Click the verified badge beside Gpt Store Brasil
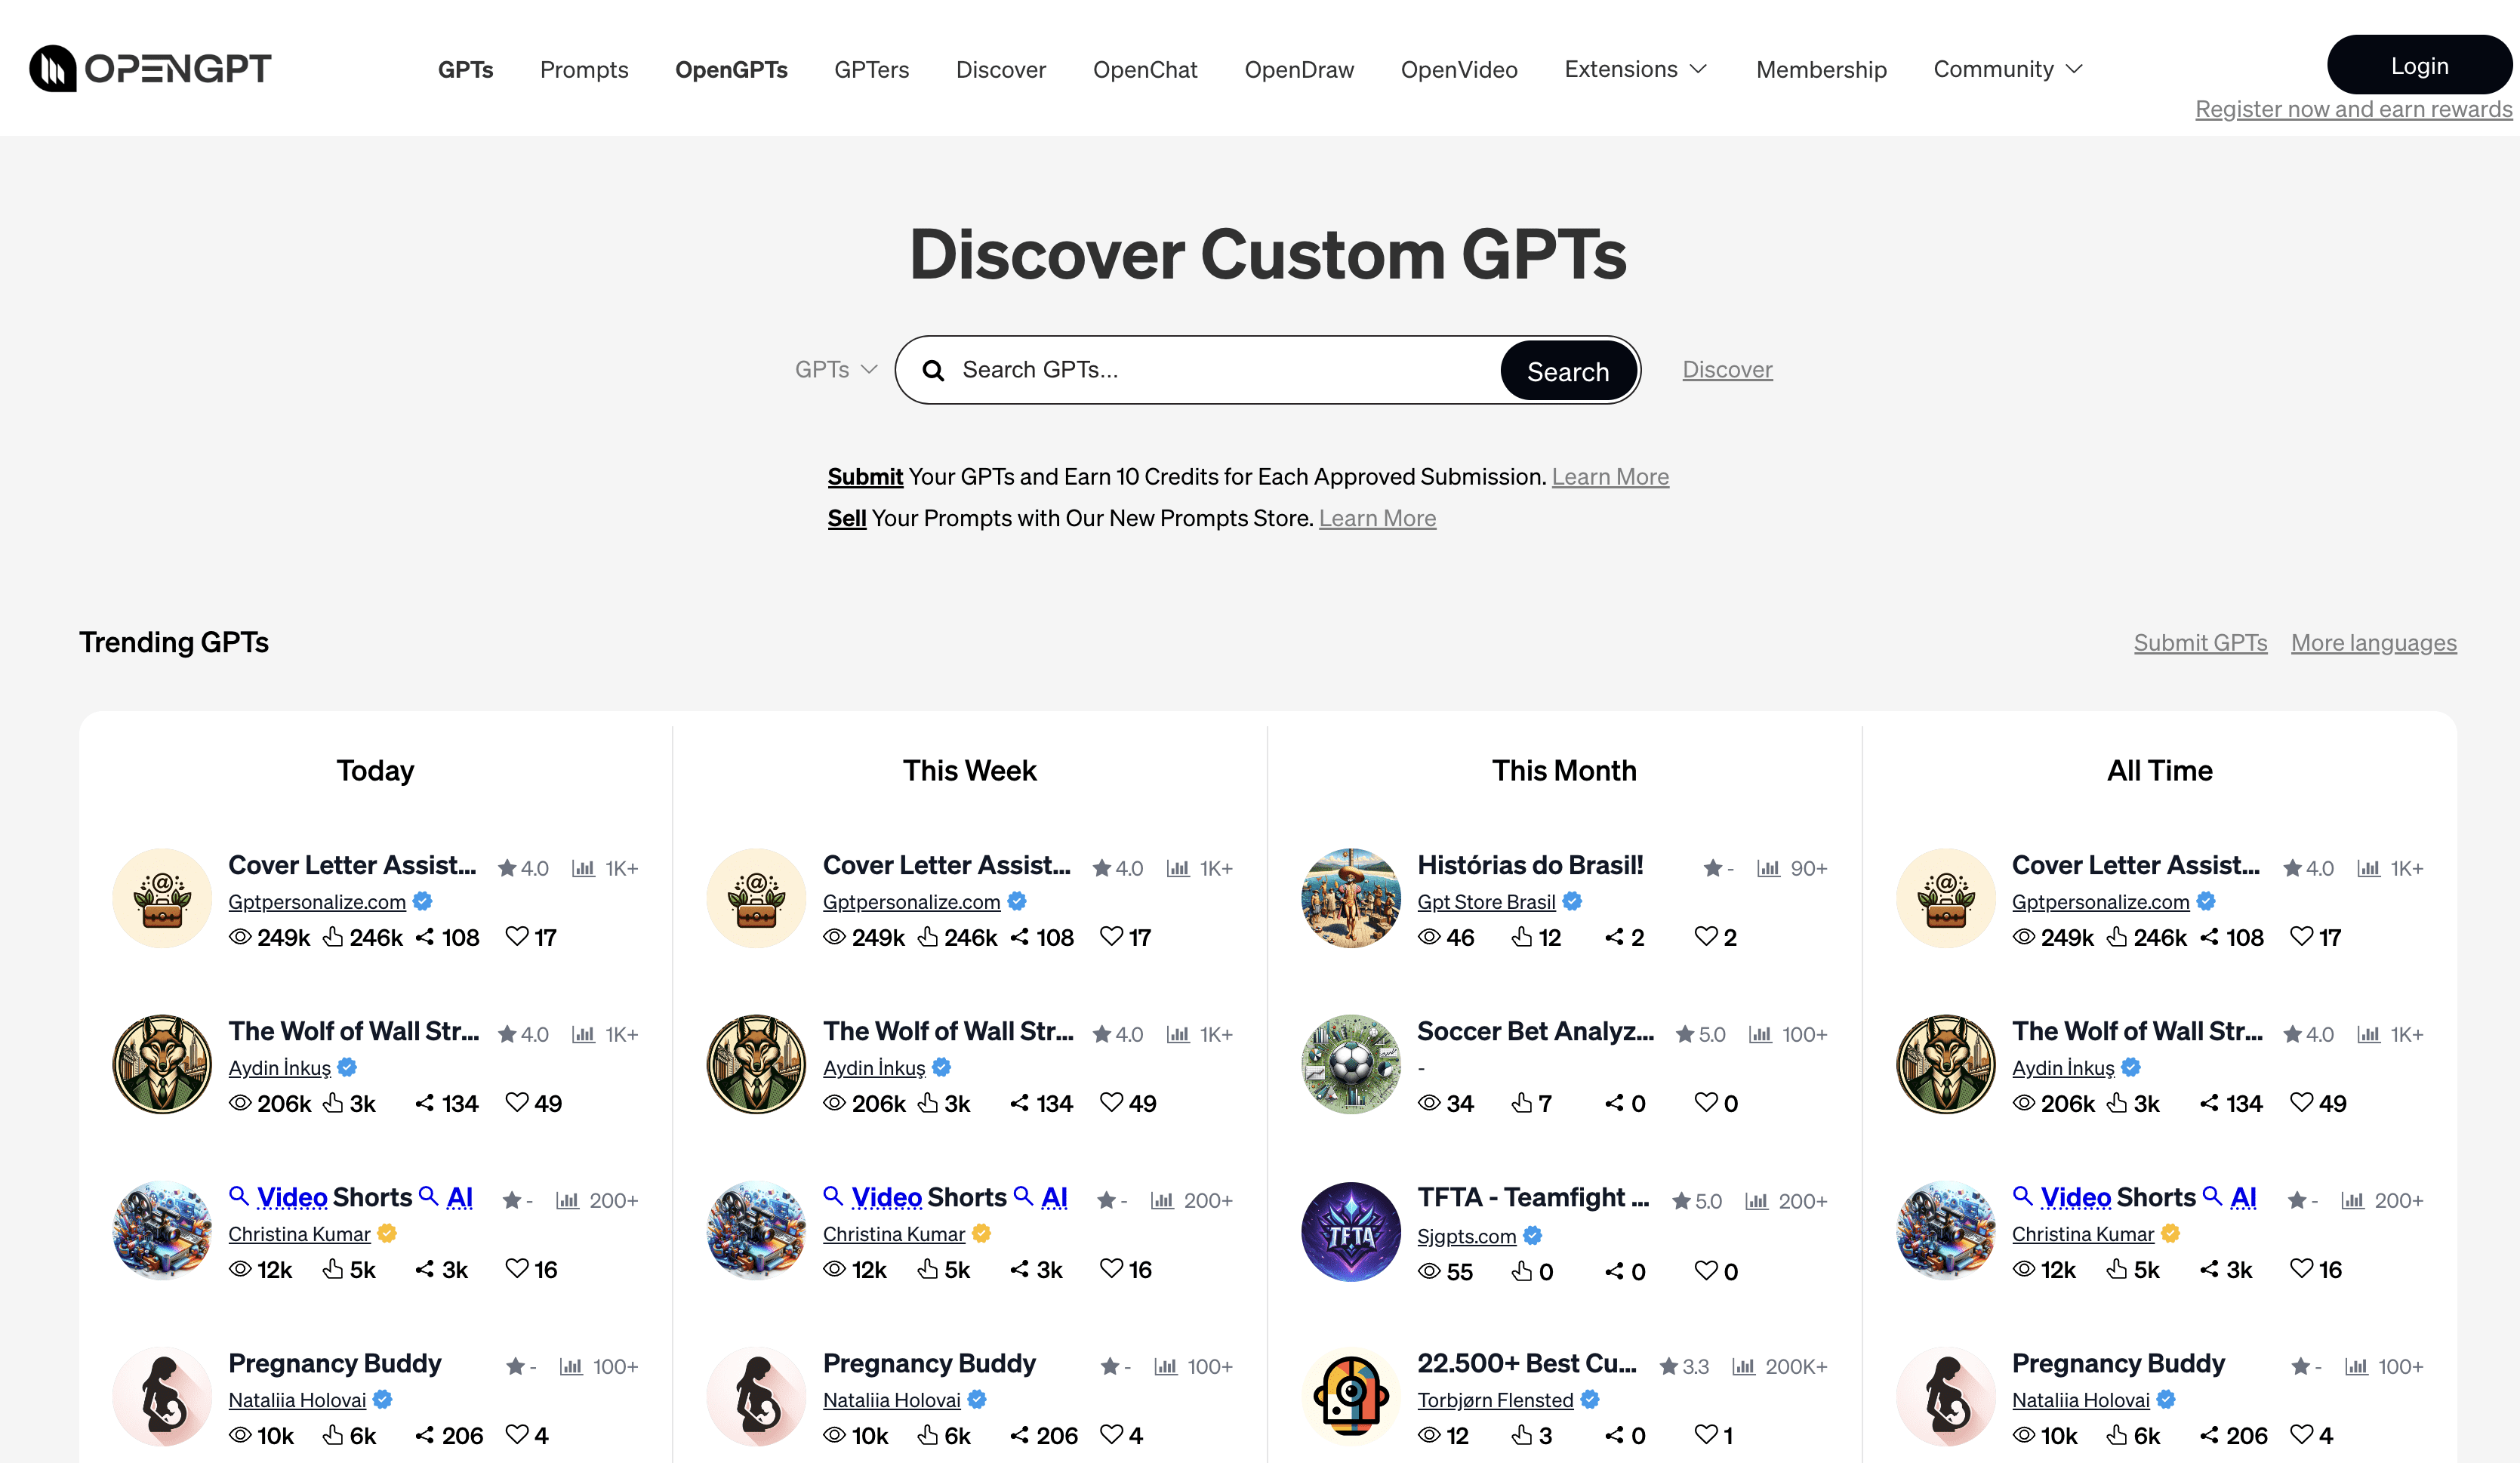Image resolution: width=2520 pixels, height=1463 pixels. click(x=1572, y=901)
